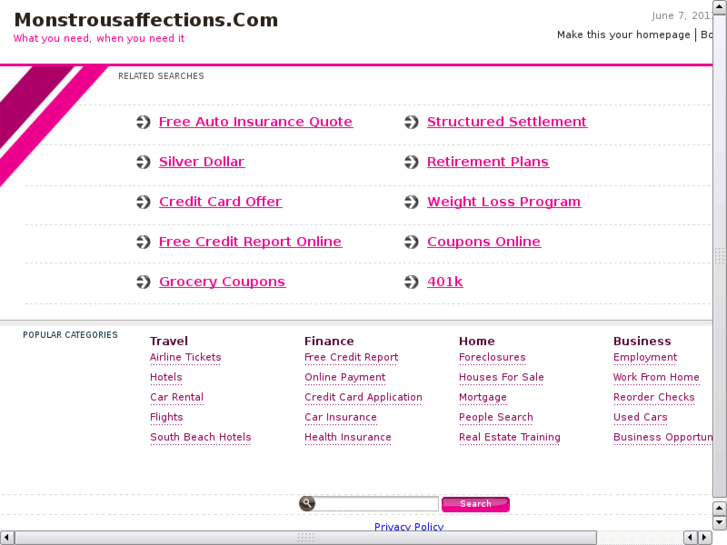Click arrow icon beside Silver Dollar

[144, 162]
